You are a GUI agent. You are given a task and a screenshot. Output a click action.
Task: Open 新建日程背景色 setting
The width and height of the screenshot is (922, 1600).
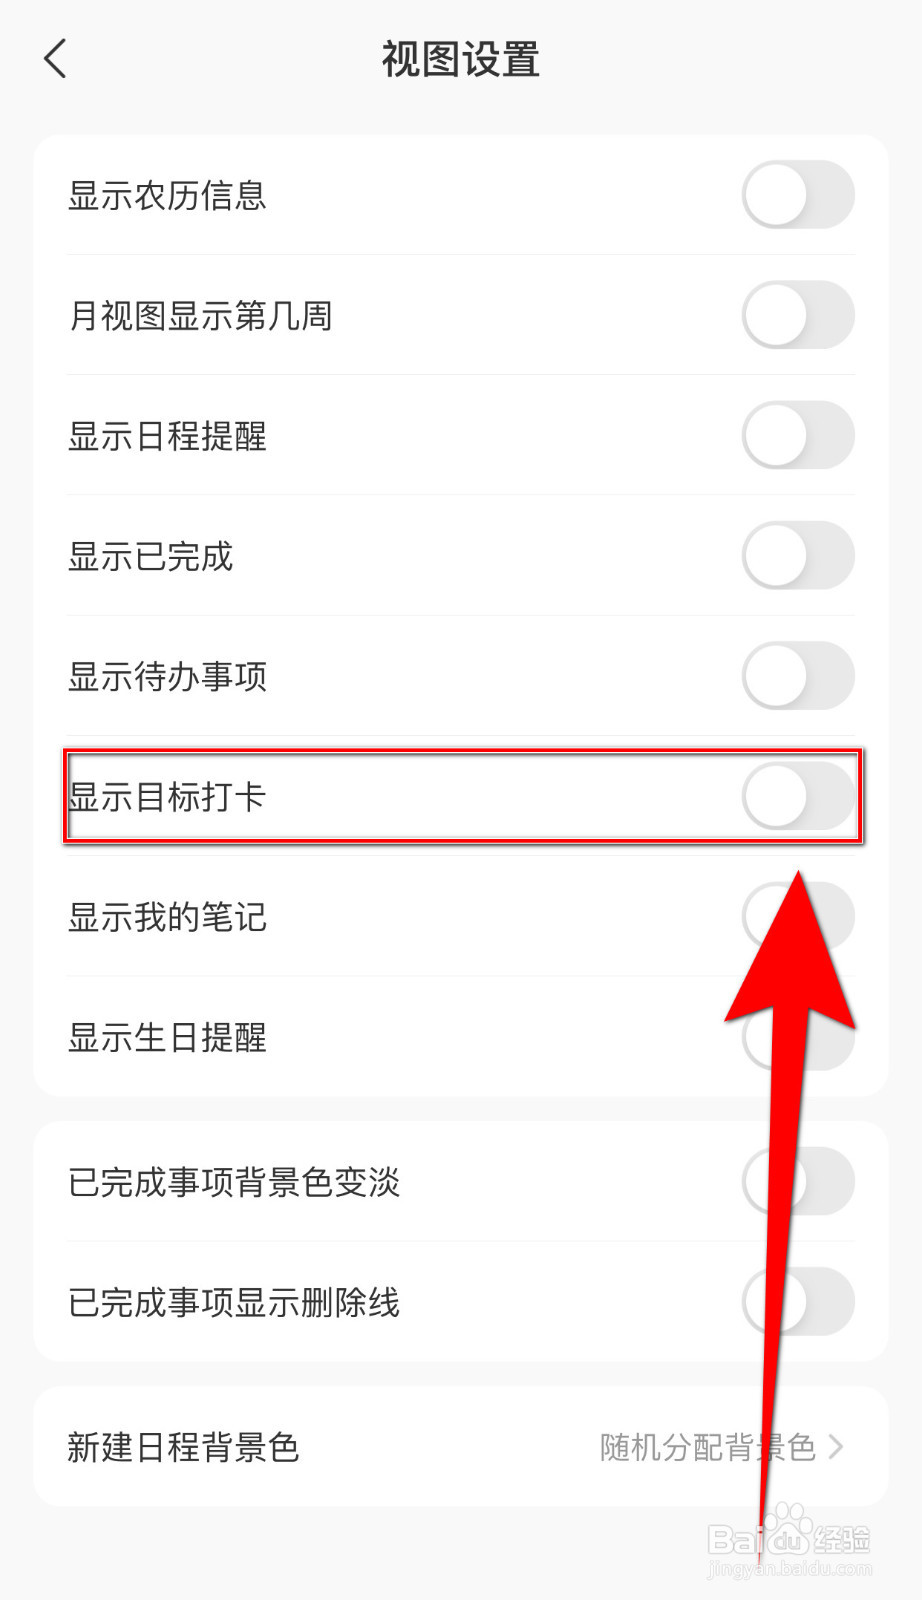click(x=461, y=1447)
